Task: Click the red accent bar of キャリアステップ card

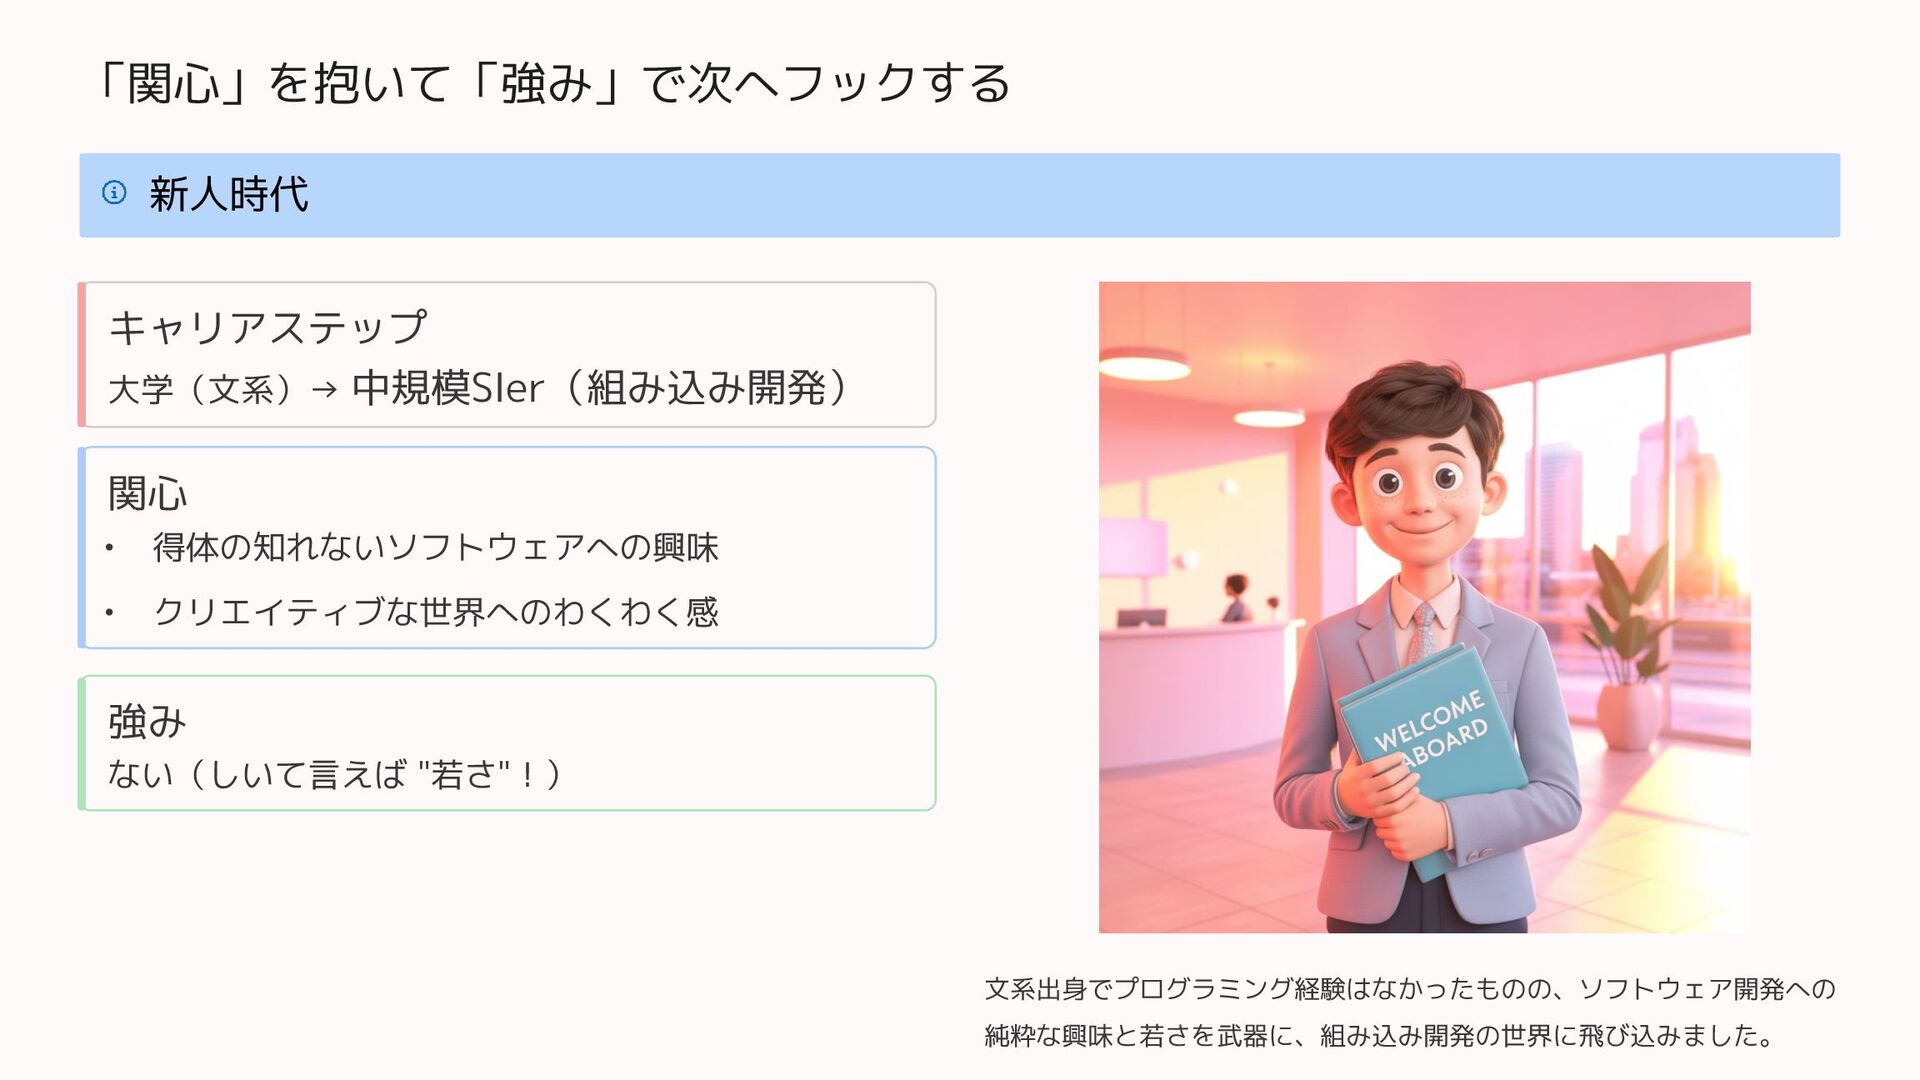Action: (x=82, y=355)
